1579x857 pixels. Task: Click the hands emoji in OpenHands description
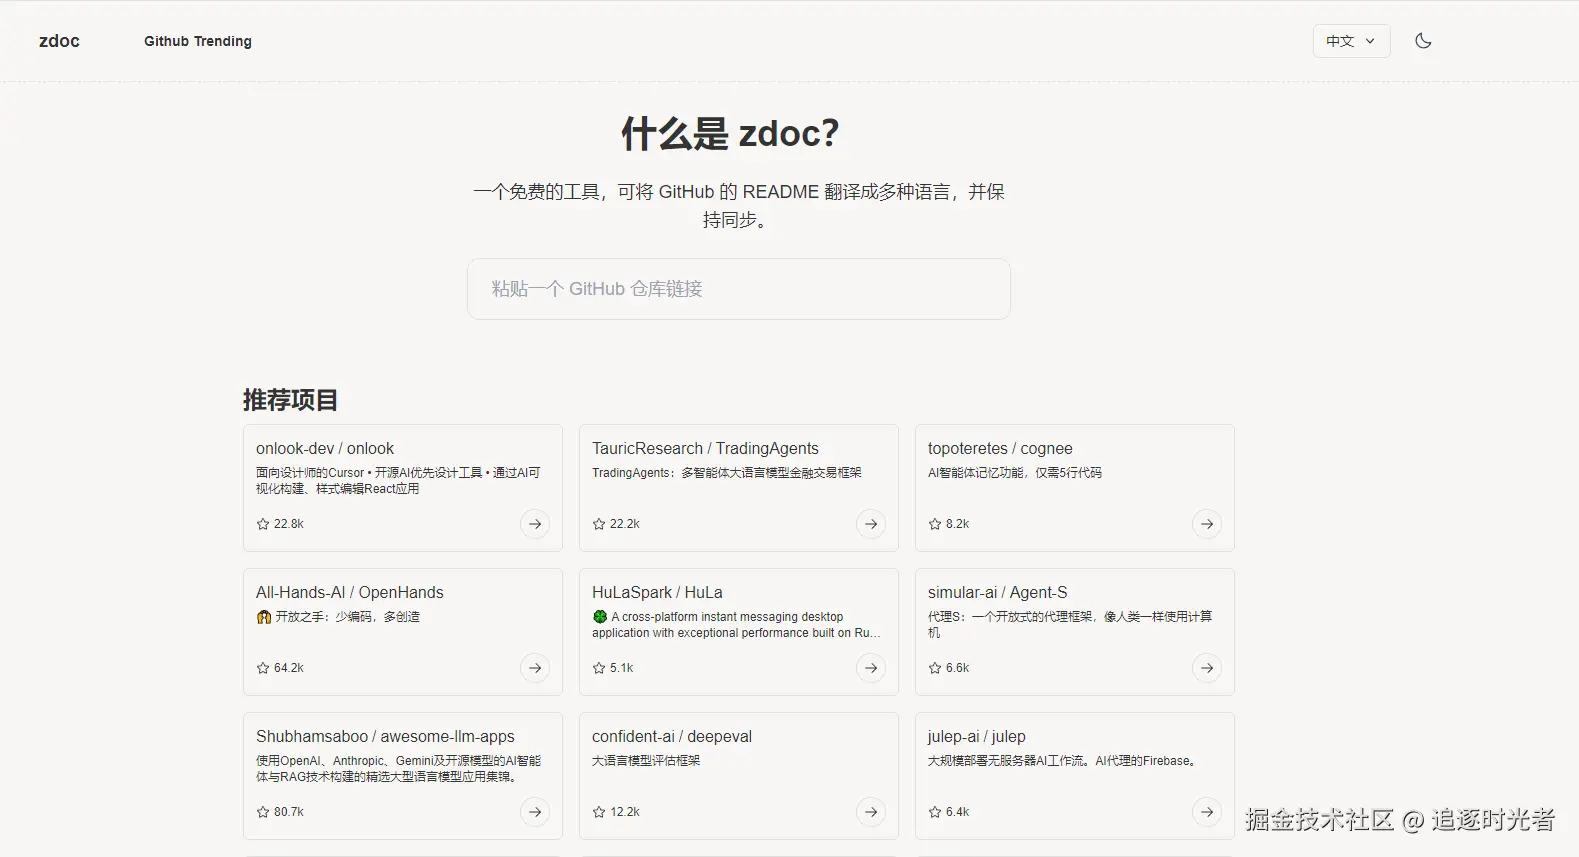pyautogui.click(x=264, y=617)
